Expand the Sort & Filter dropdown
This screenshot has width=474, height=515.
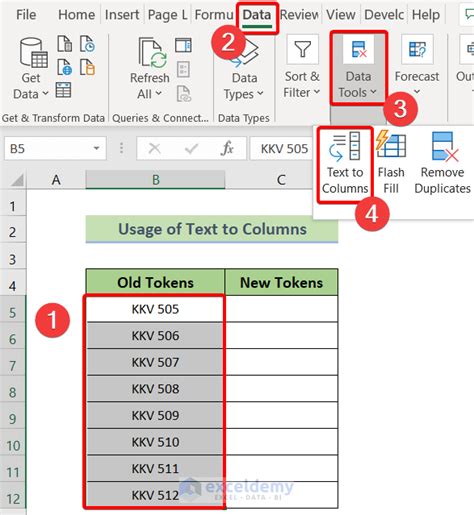click(x=317, y=92)
